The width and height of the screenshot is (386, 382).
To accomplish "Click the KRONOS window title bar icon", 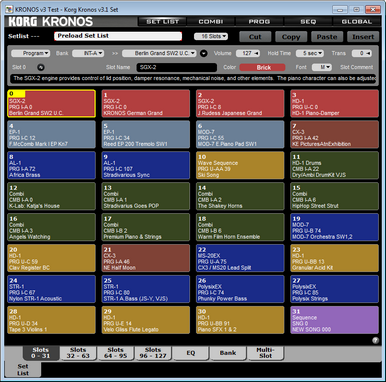I will coord(9,9).
